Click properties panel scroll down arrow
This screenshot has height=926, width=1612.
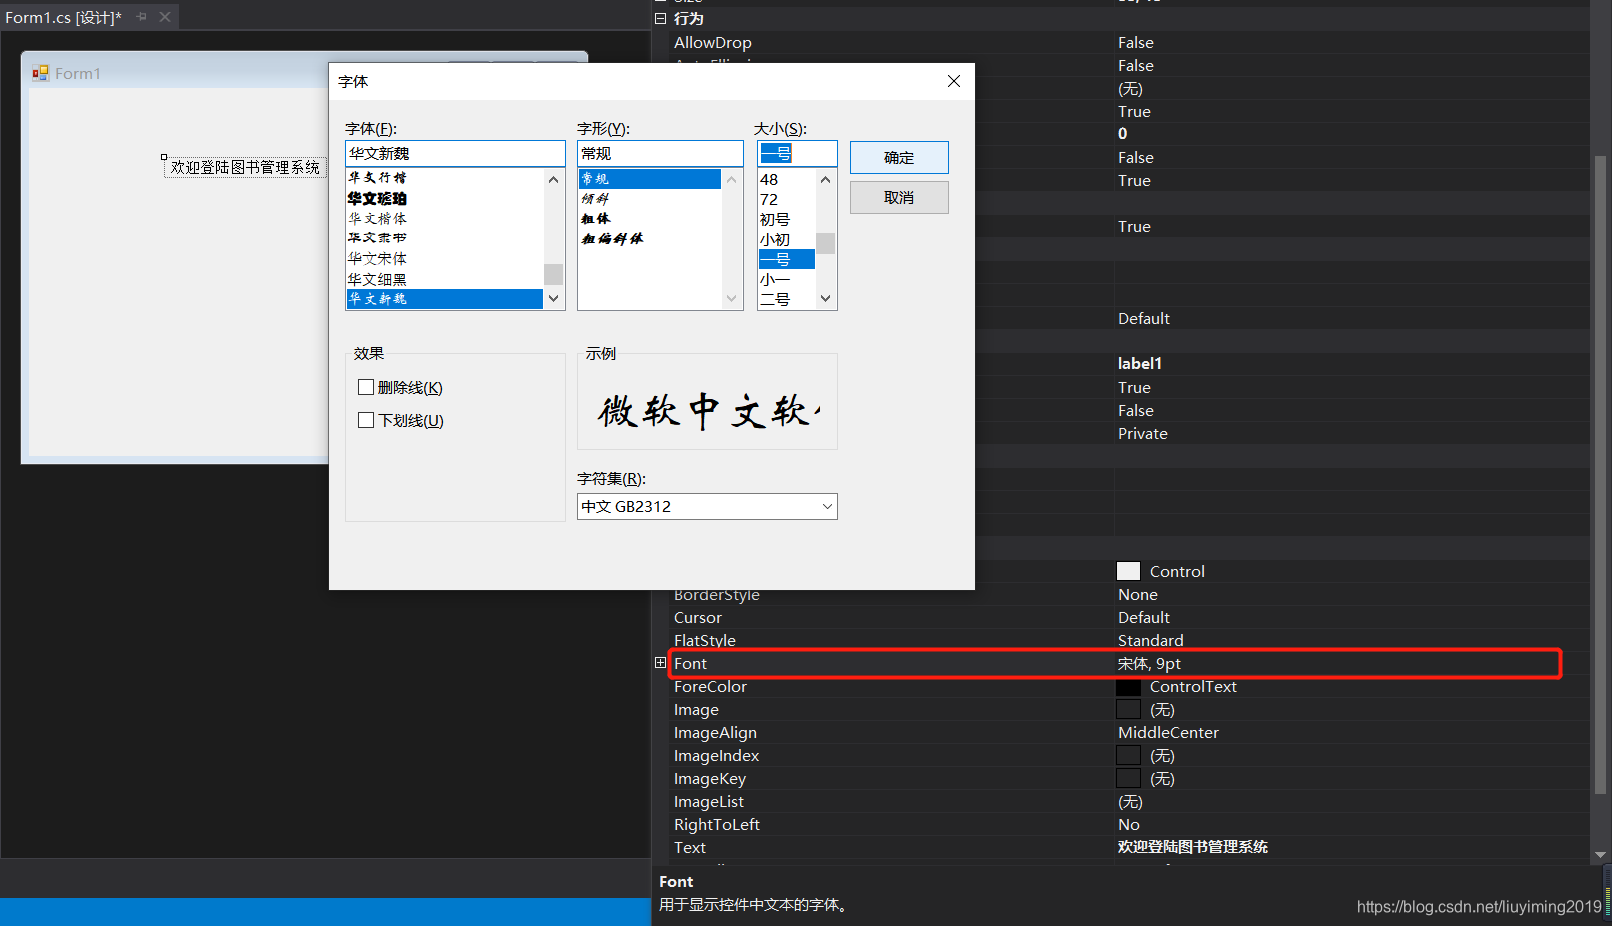[x=1600, y=855]
